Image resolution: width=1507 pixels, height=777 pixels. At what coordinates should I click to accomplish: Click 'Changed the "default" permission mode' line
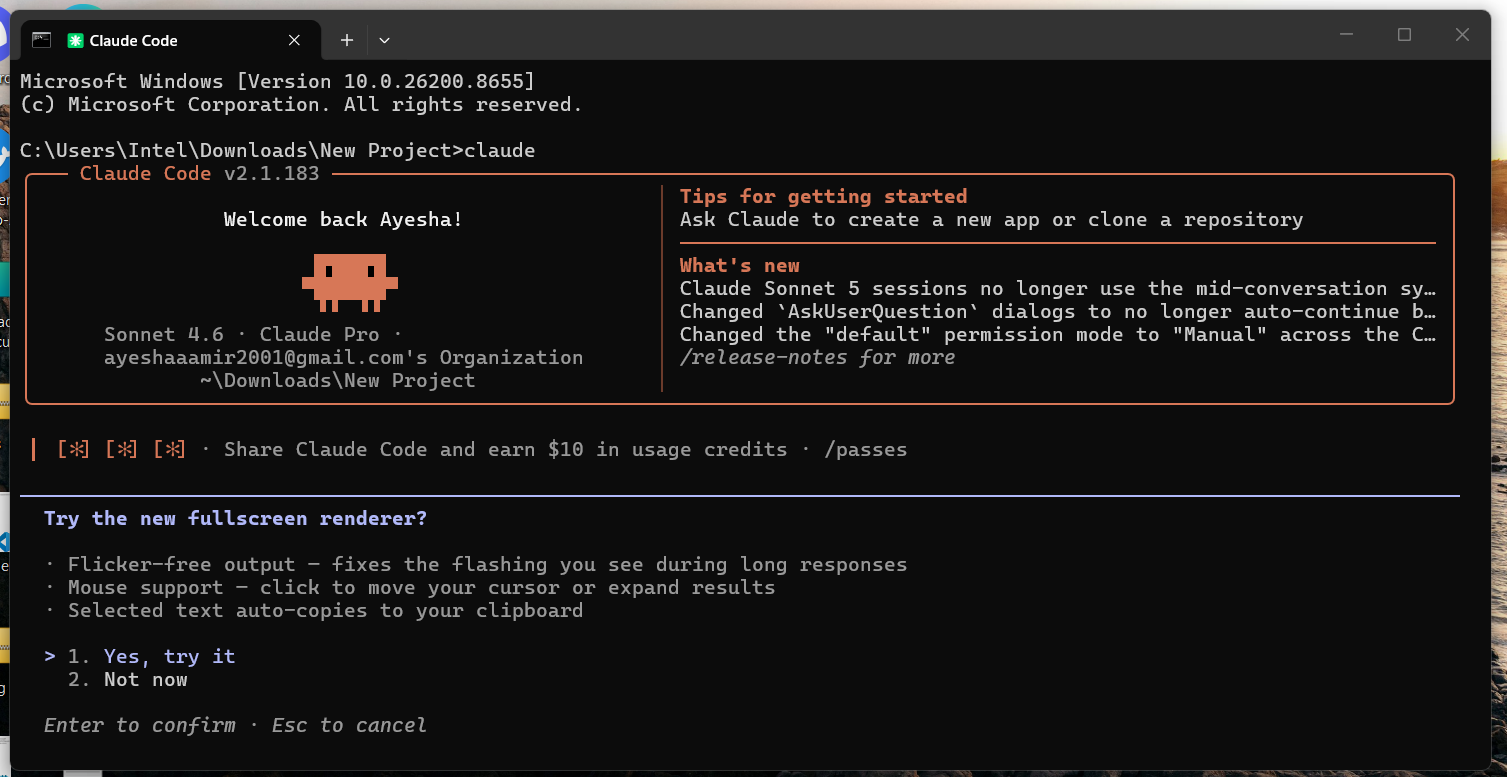[x=1058, y=334]
